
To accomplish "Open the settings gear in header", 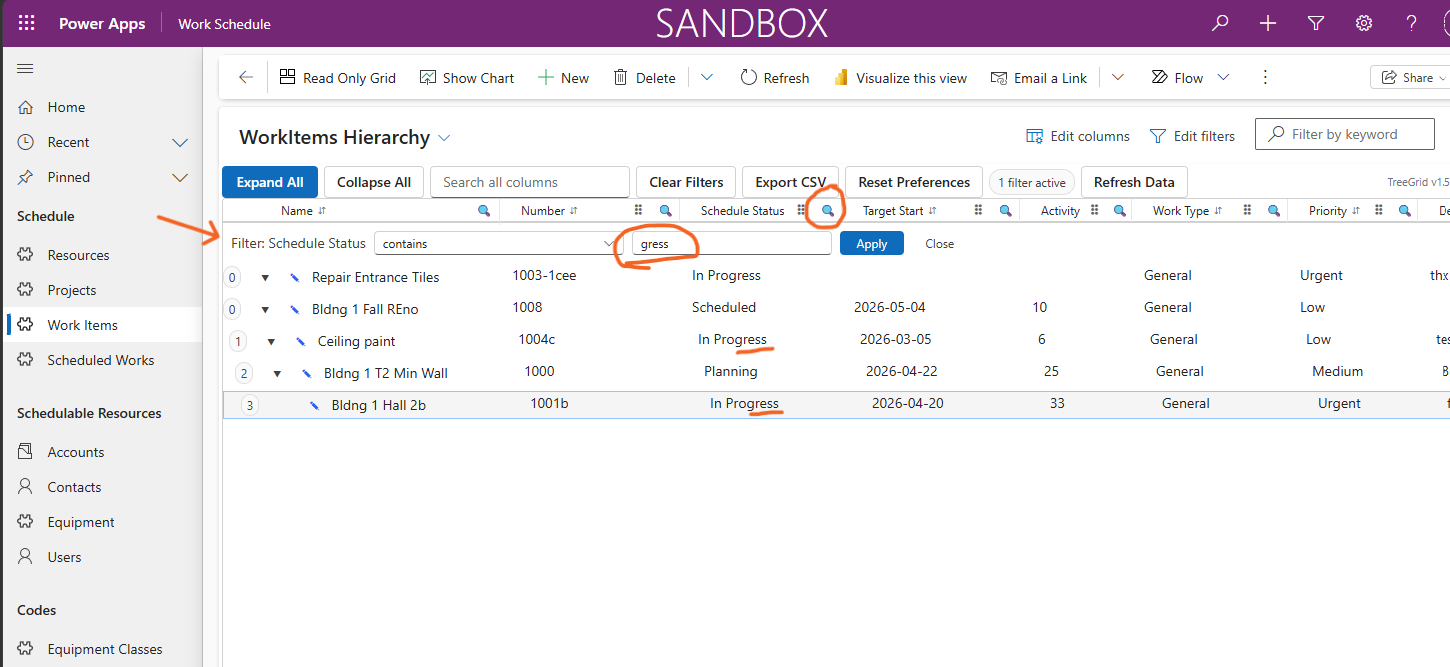I will [1363, 23].
